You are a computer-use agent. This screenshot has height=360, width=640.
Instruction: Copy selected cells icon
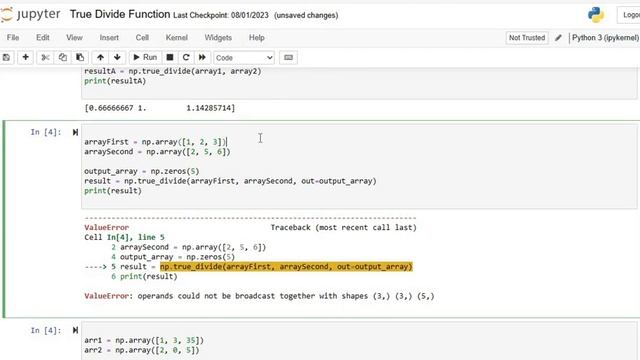pyautogui.click(x=62, y=58)
